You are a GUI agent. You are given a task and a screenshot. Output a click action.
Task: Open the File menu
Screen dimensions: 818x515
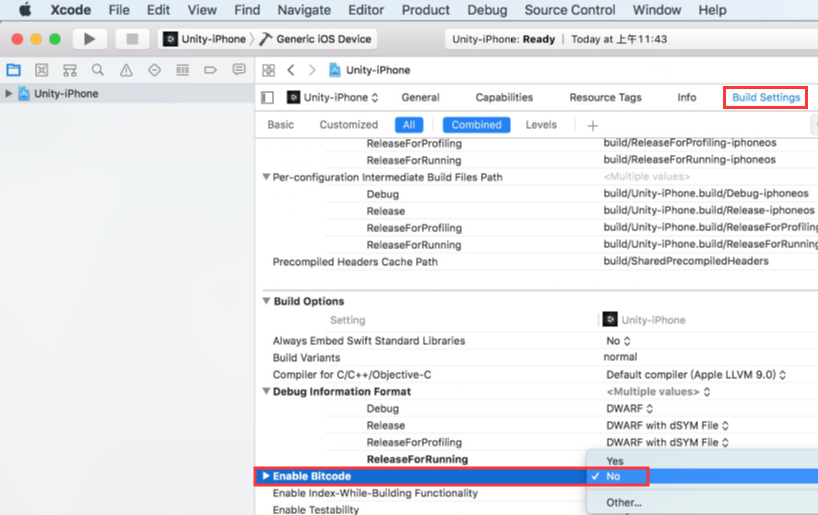coord(119,10)
